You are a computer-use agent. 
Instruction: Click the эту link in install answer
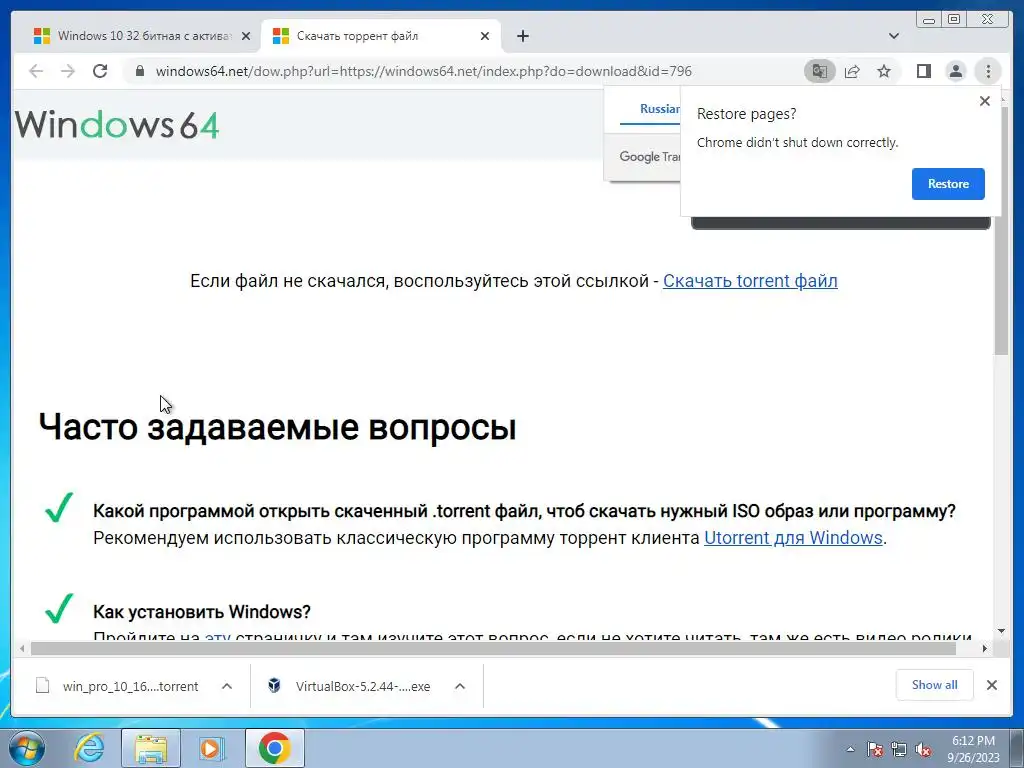(217, 636)
